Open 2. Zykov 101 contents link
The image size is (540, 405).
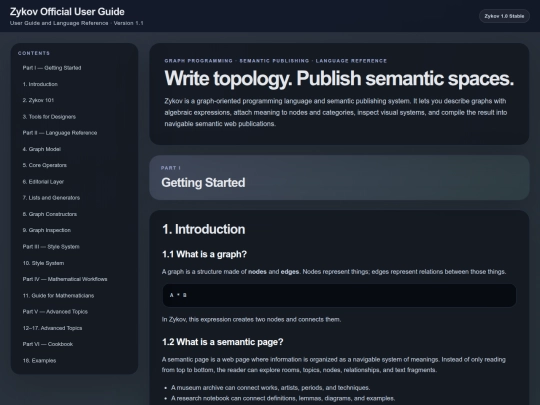38,100
